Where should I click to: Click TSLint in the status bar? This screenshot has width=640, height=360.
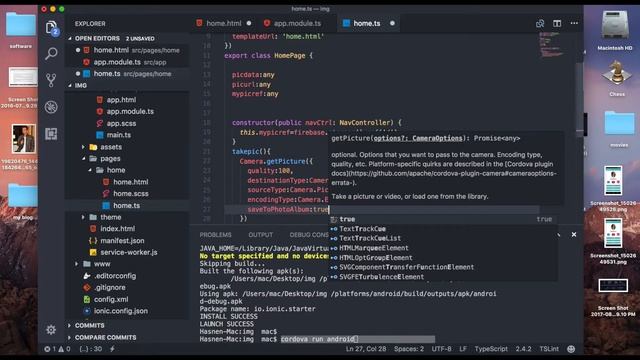(x=549, y=349)
